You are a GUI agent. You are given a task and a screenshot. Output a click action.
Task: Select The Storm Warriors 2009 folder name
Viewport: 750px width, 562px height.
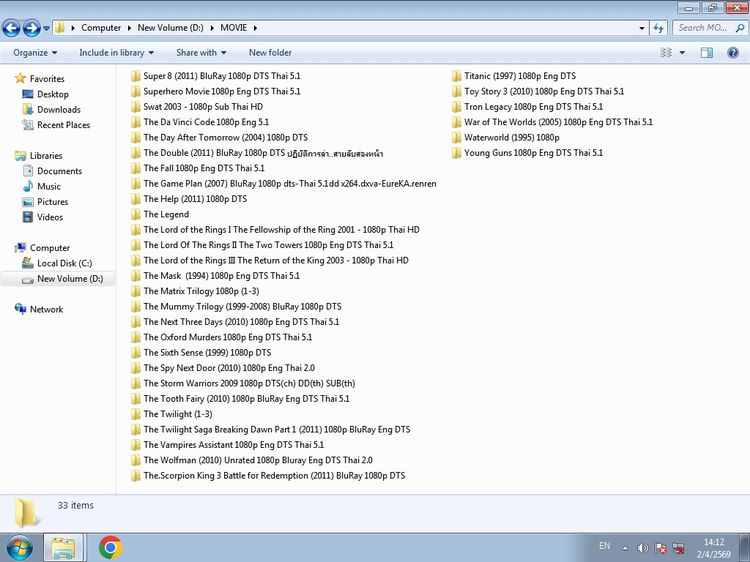pyautogui.click(x=249, y=383)
